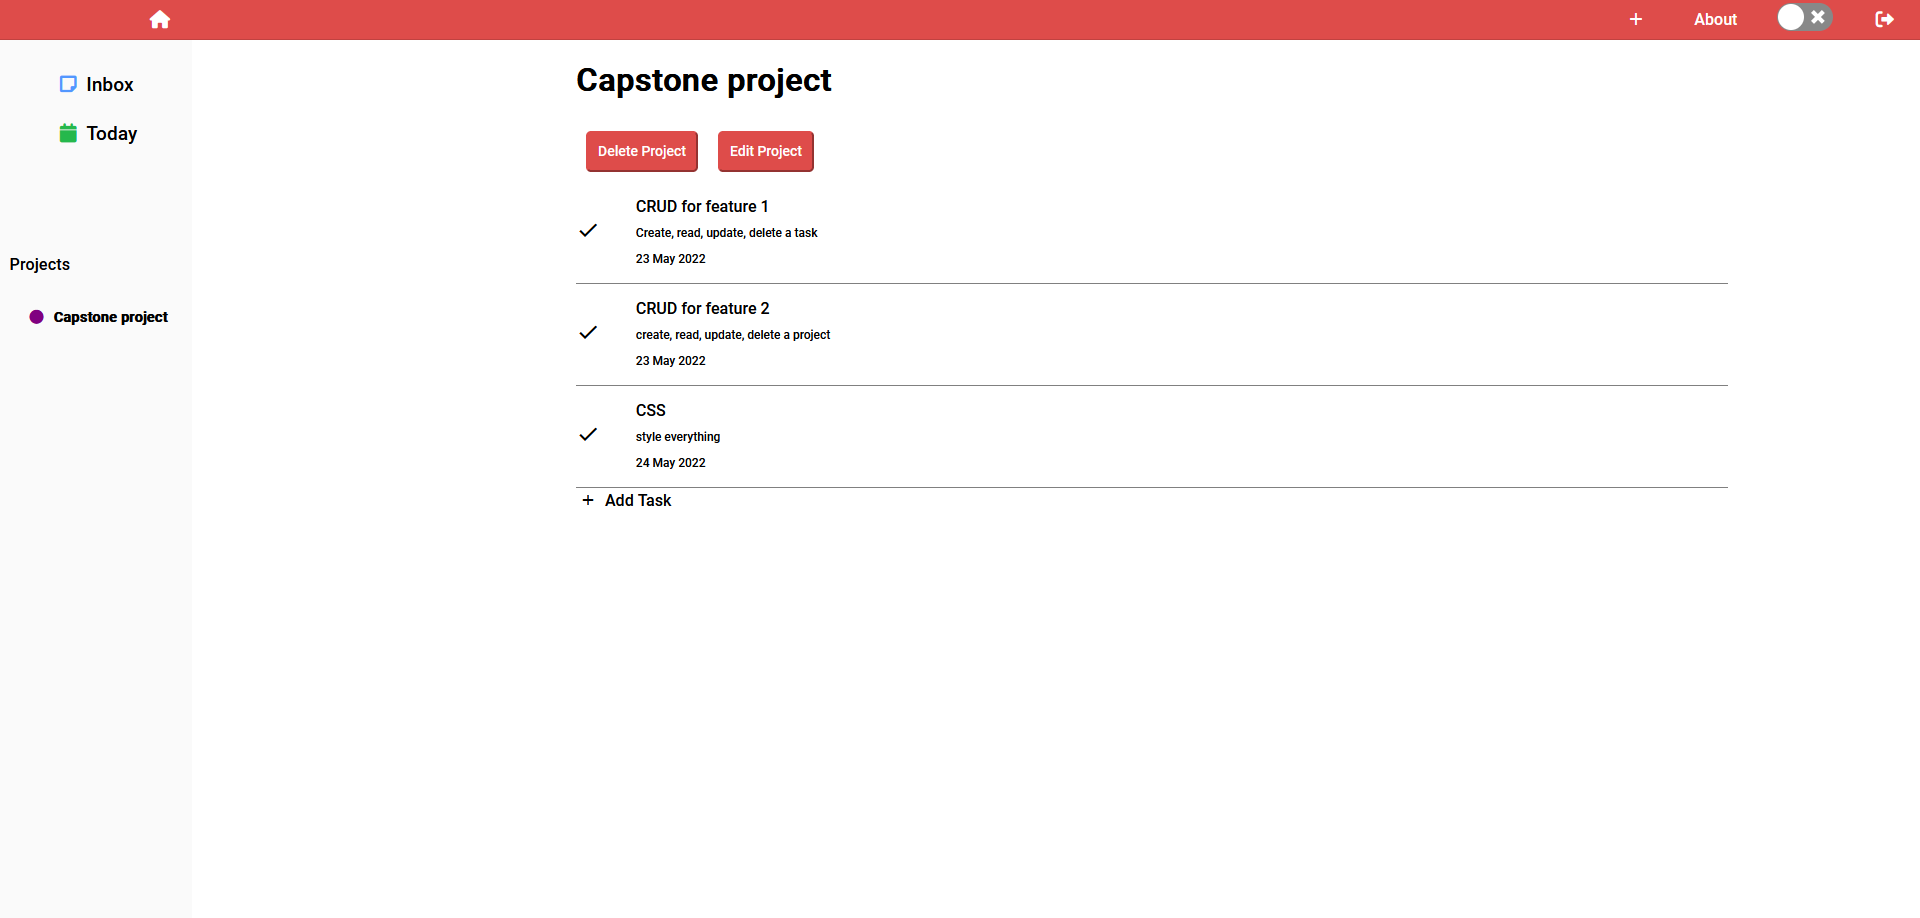The height and width of the screenshot is (918, 1920).
Task: Go to the home icon in header
Action: click(160, 19)
